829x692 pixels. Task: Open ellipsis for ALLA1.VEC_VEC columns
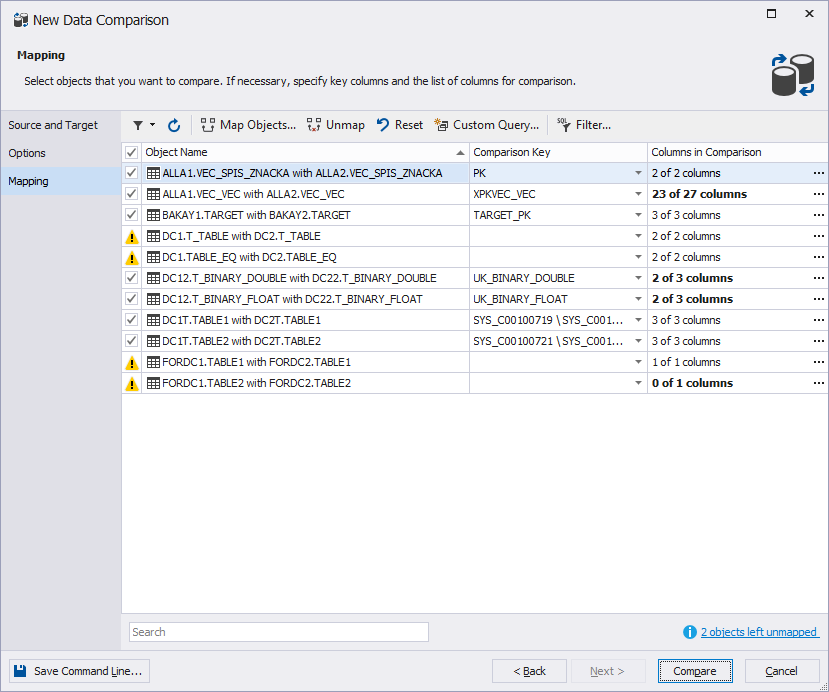tap(818, 194)
